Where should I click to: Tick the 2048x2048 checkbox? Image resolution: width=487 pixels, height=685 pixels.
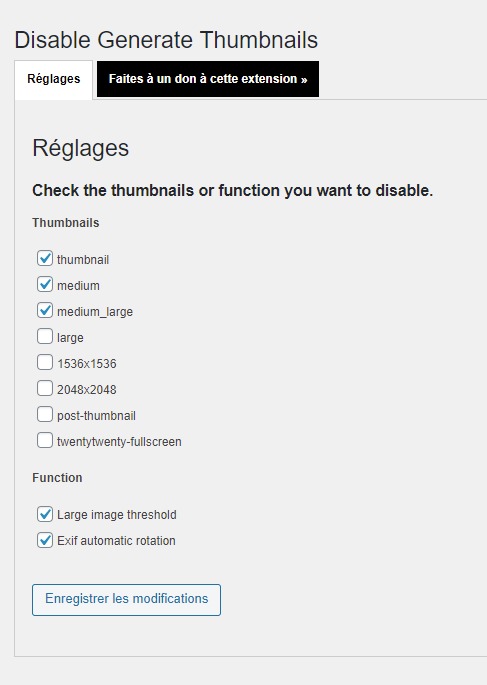point(45,388)
